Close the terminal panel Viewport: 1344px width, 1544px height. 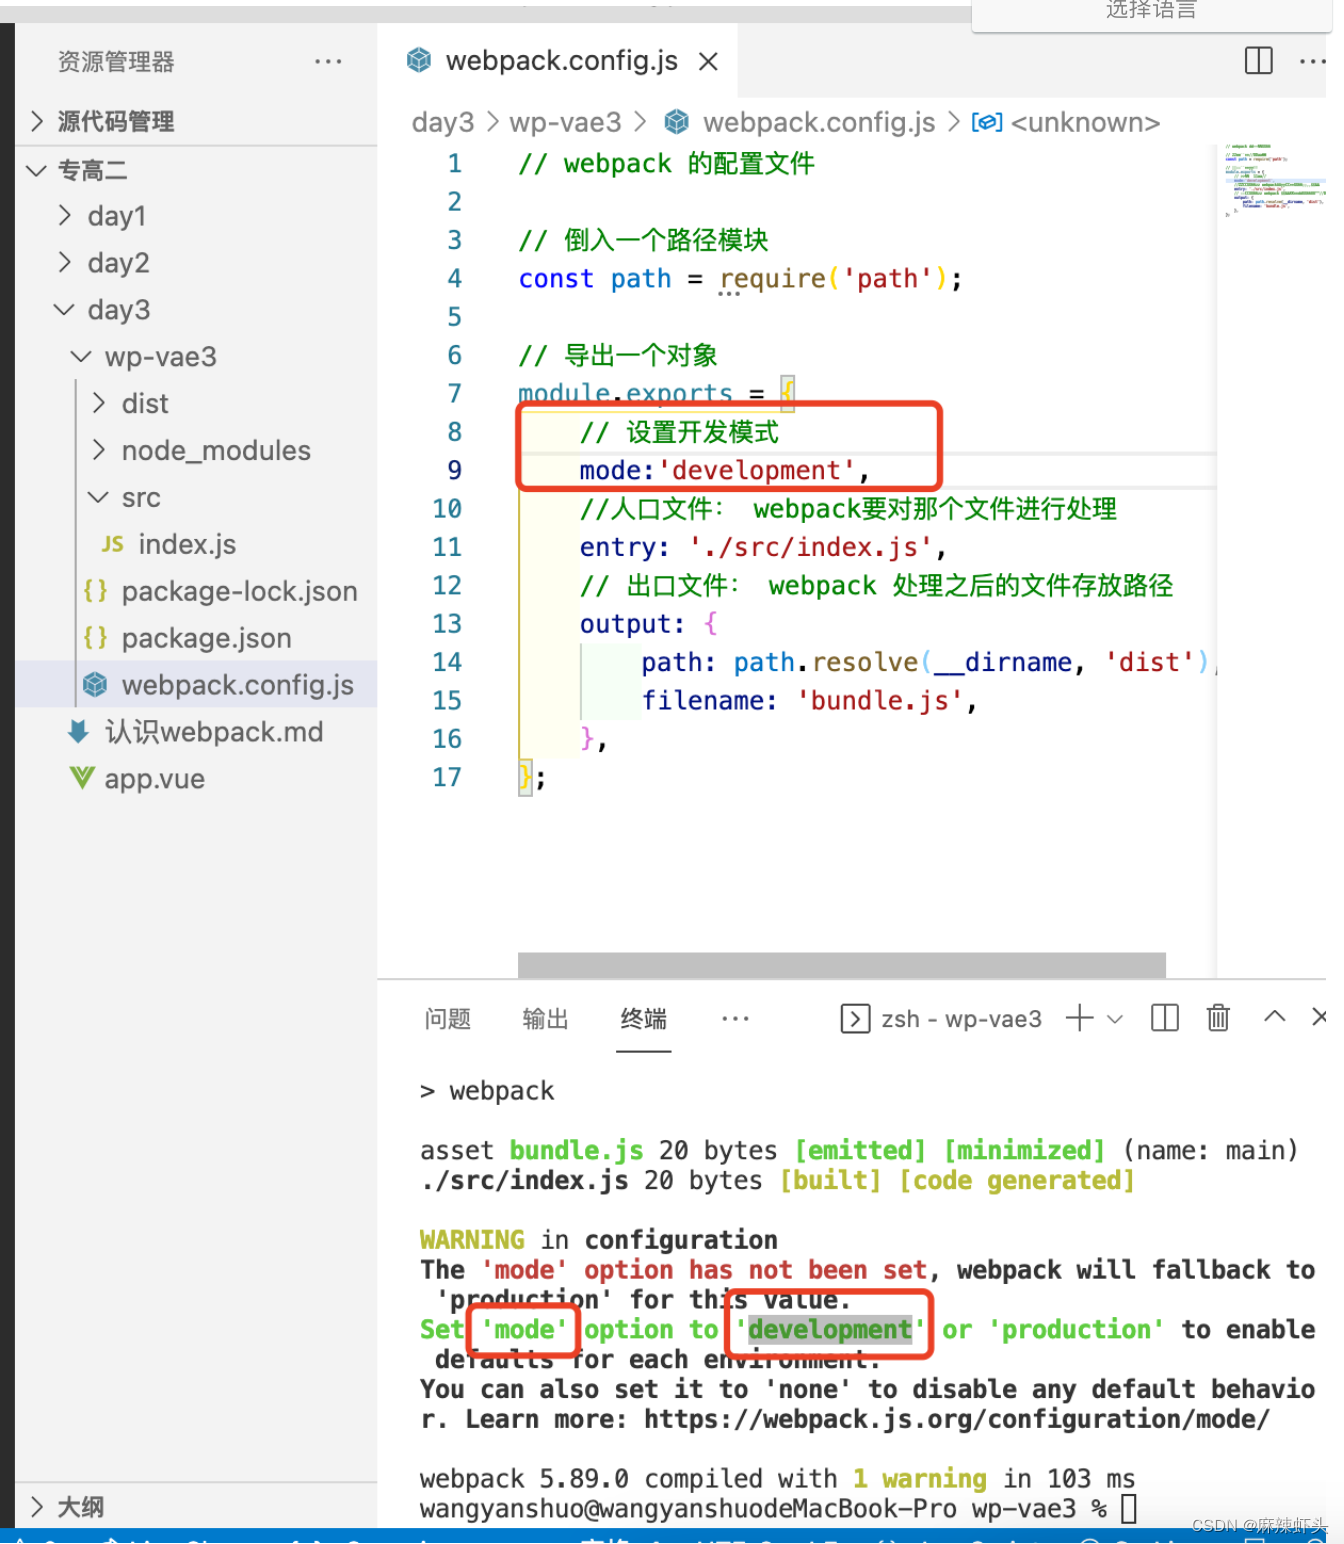[x=1320, y=1017]
